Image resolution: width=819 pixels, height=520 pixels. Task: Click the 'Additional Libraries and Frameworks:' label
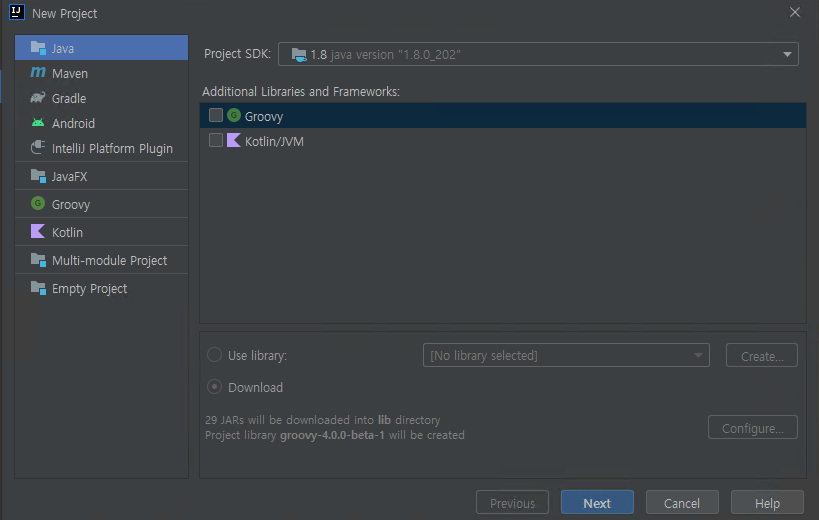pyautogui.click(x=301, y=91)
